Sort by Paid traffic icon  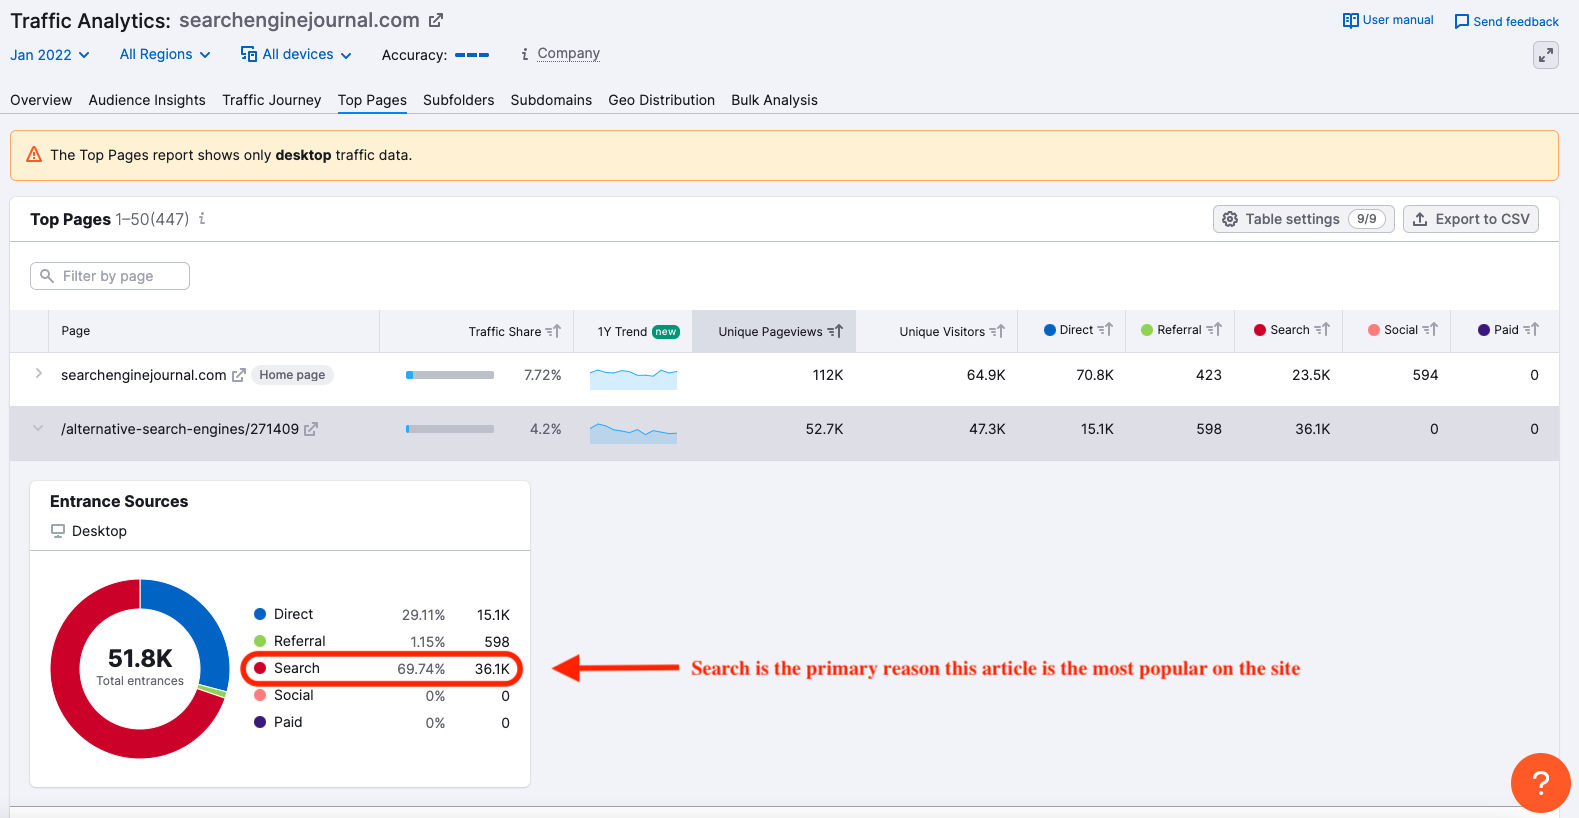click(1531, 329)
